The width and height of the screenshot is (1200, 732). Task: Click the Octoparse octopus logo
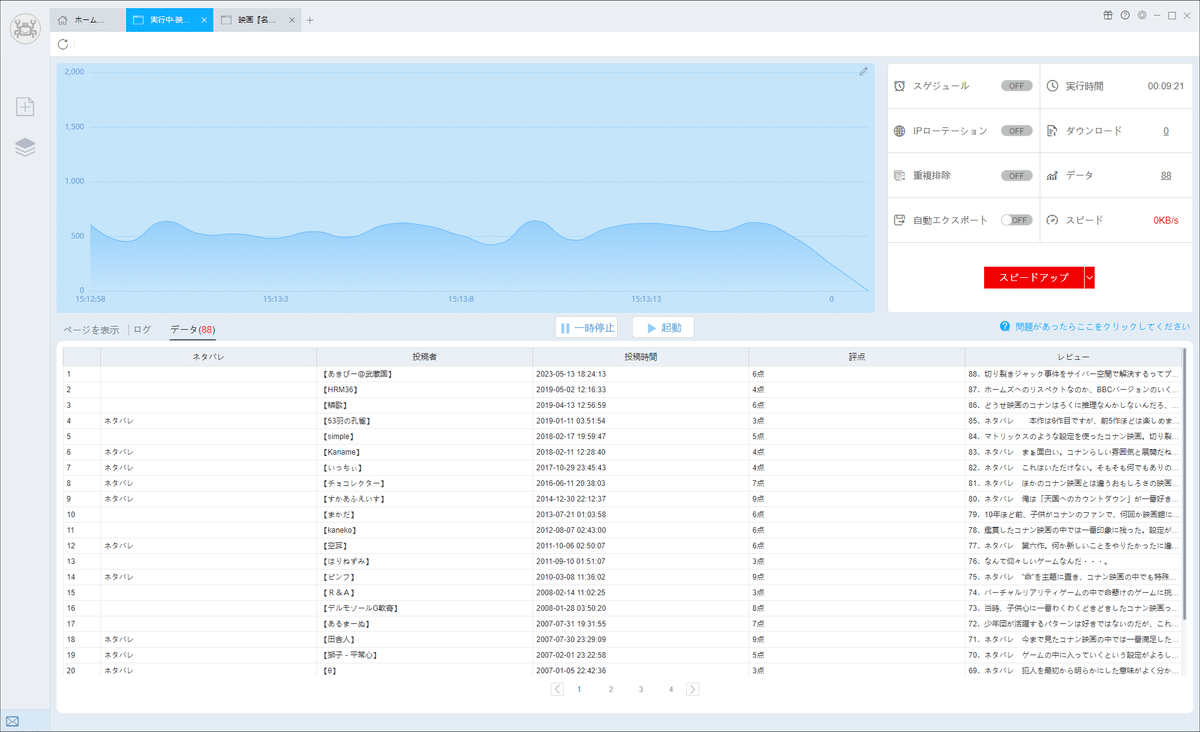pyautogui.click(x=25, y=27)
